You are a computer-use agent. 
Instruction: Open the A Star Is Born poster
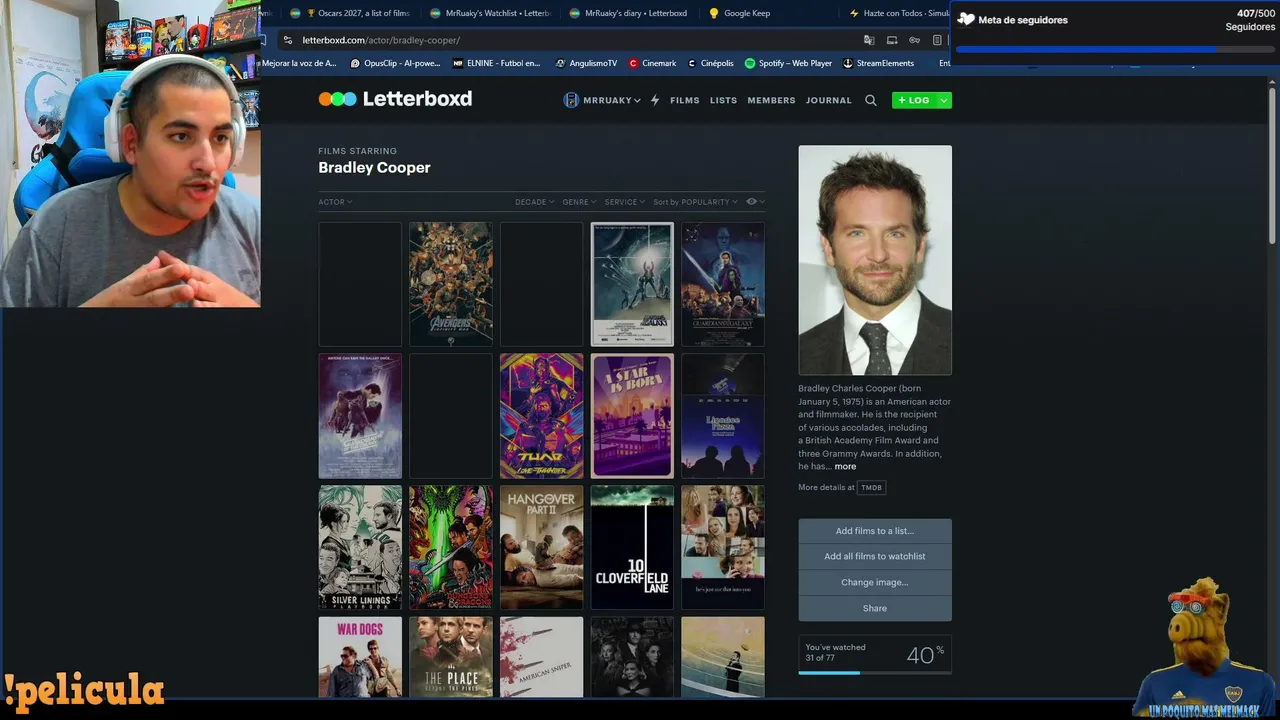pos(632,416)
